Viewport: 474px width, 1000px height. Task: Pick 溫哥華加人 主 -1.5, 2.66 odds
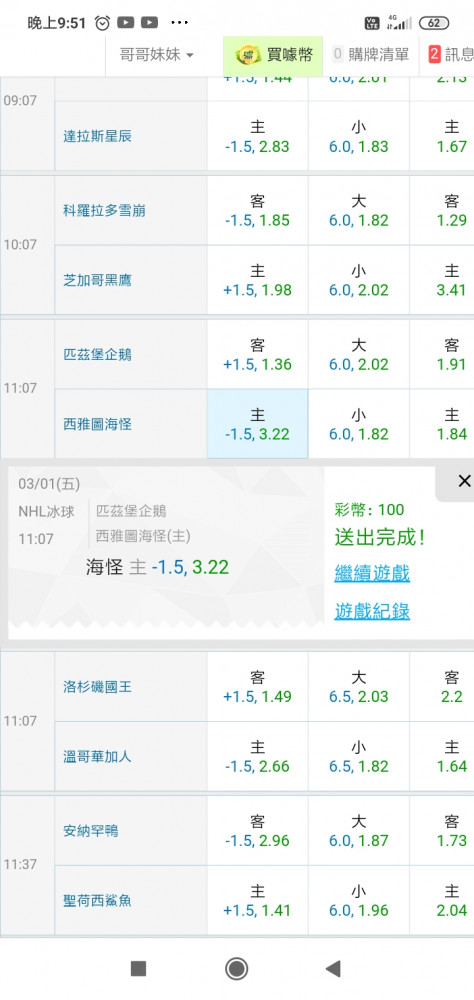(257, 756)
